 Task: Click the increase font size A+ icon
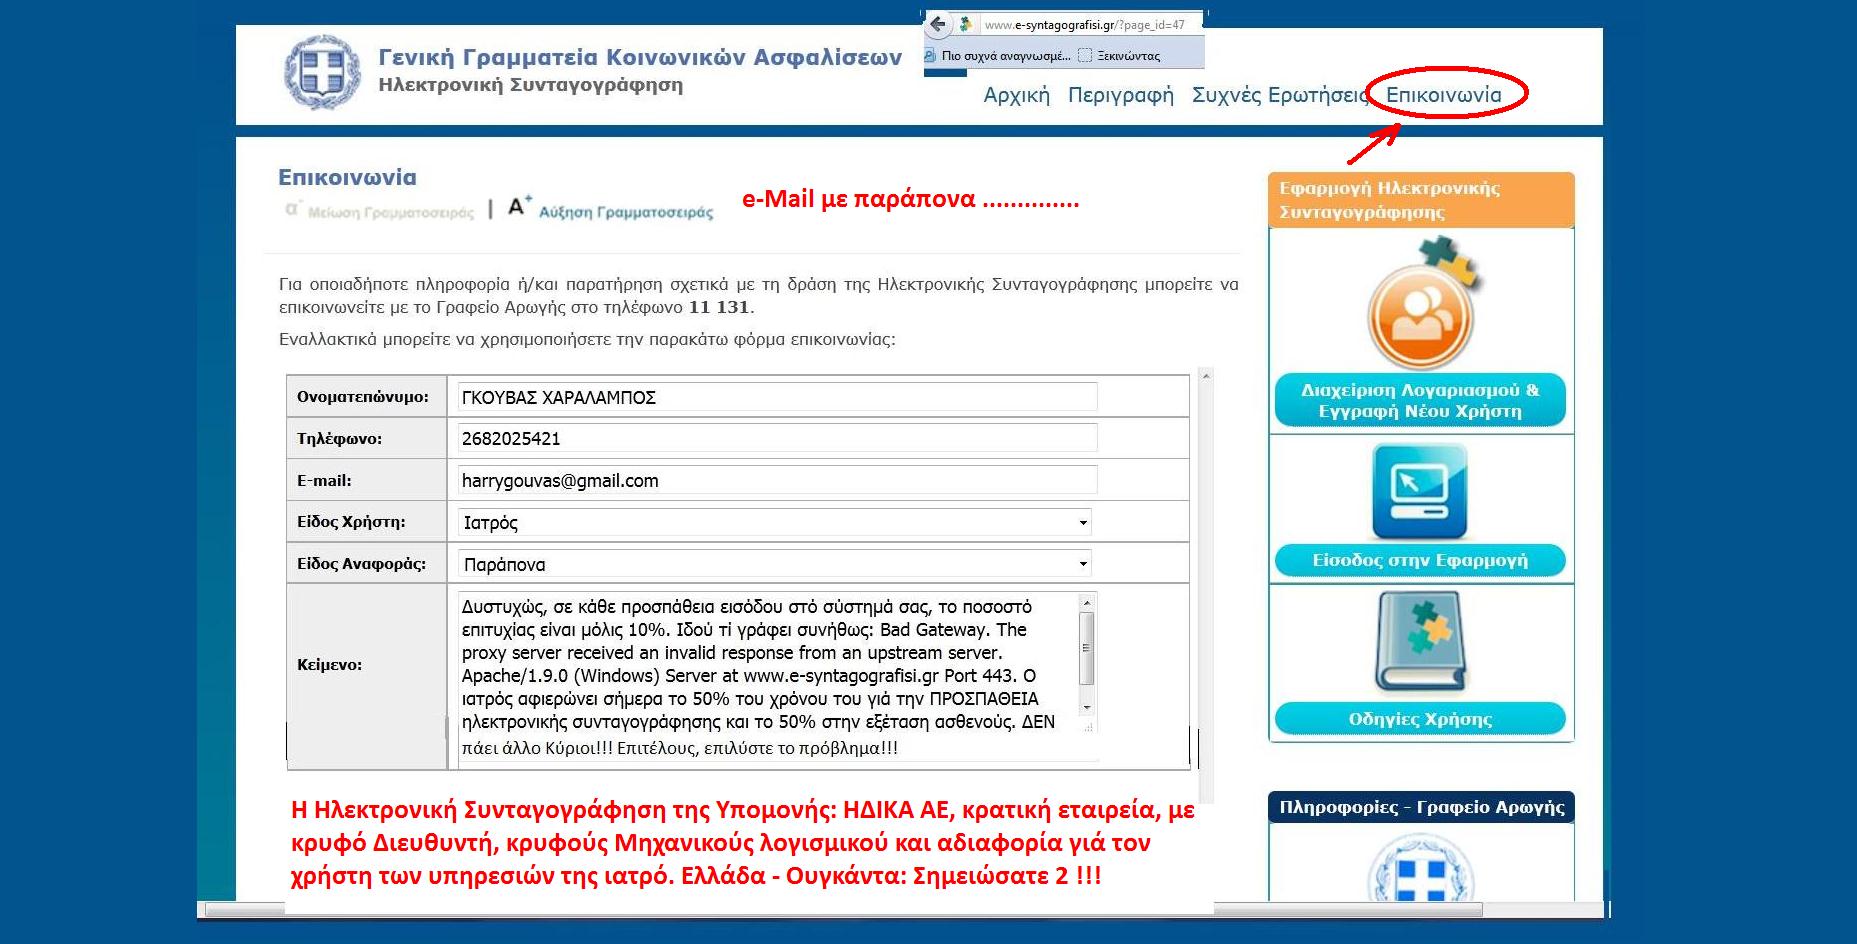[520, 207]
